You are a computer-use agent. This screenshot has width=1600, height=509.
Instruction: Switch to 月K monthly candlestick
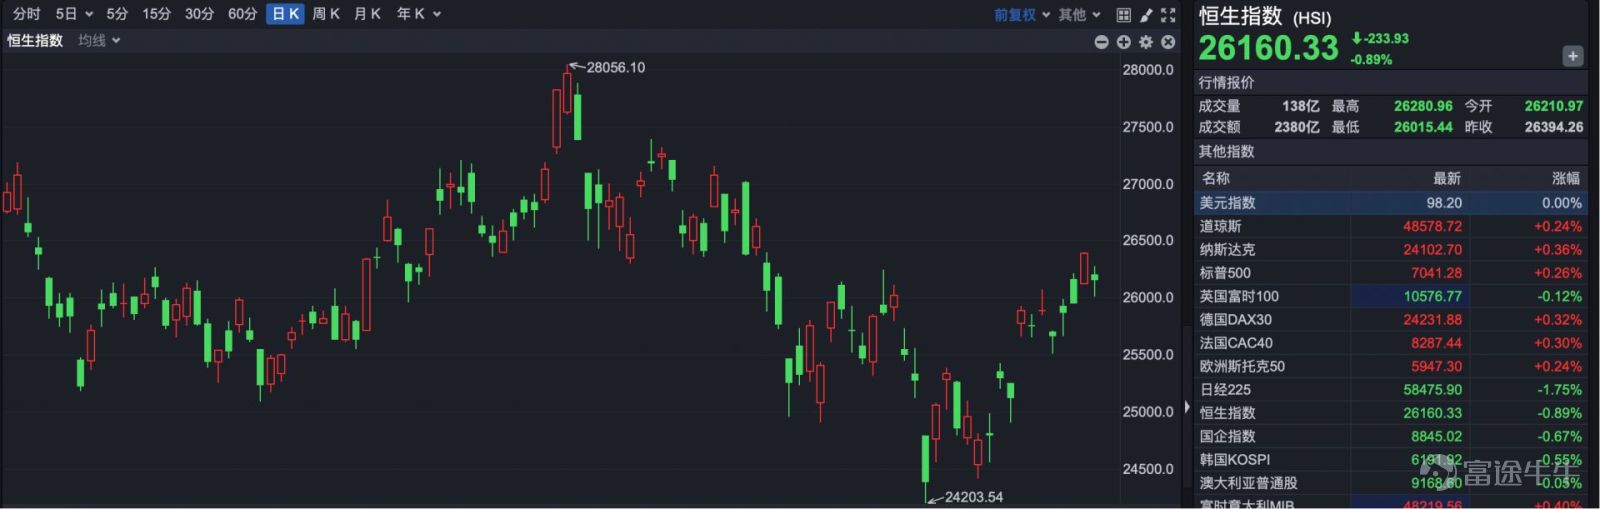pos(367,14)
